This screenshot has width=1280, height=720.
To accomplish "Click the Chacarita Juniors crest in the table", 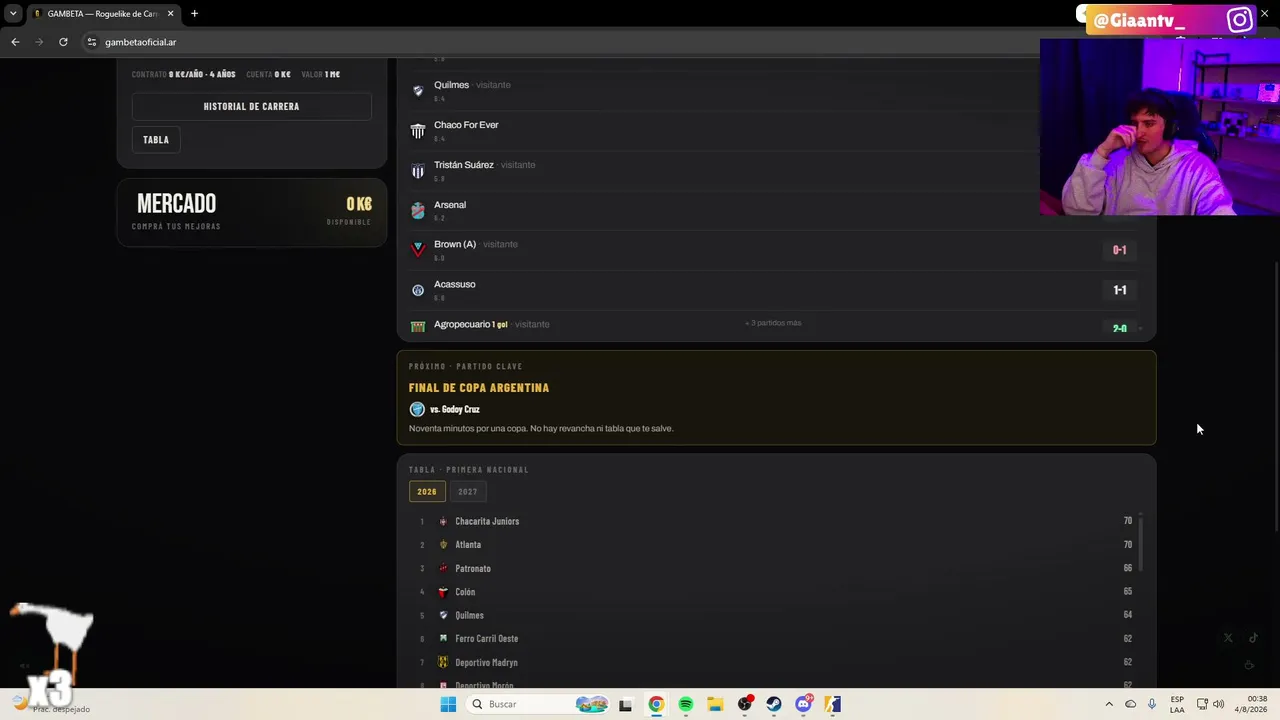I will click(443, 521).
